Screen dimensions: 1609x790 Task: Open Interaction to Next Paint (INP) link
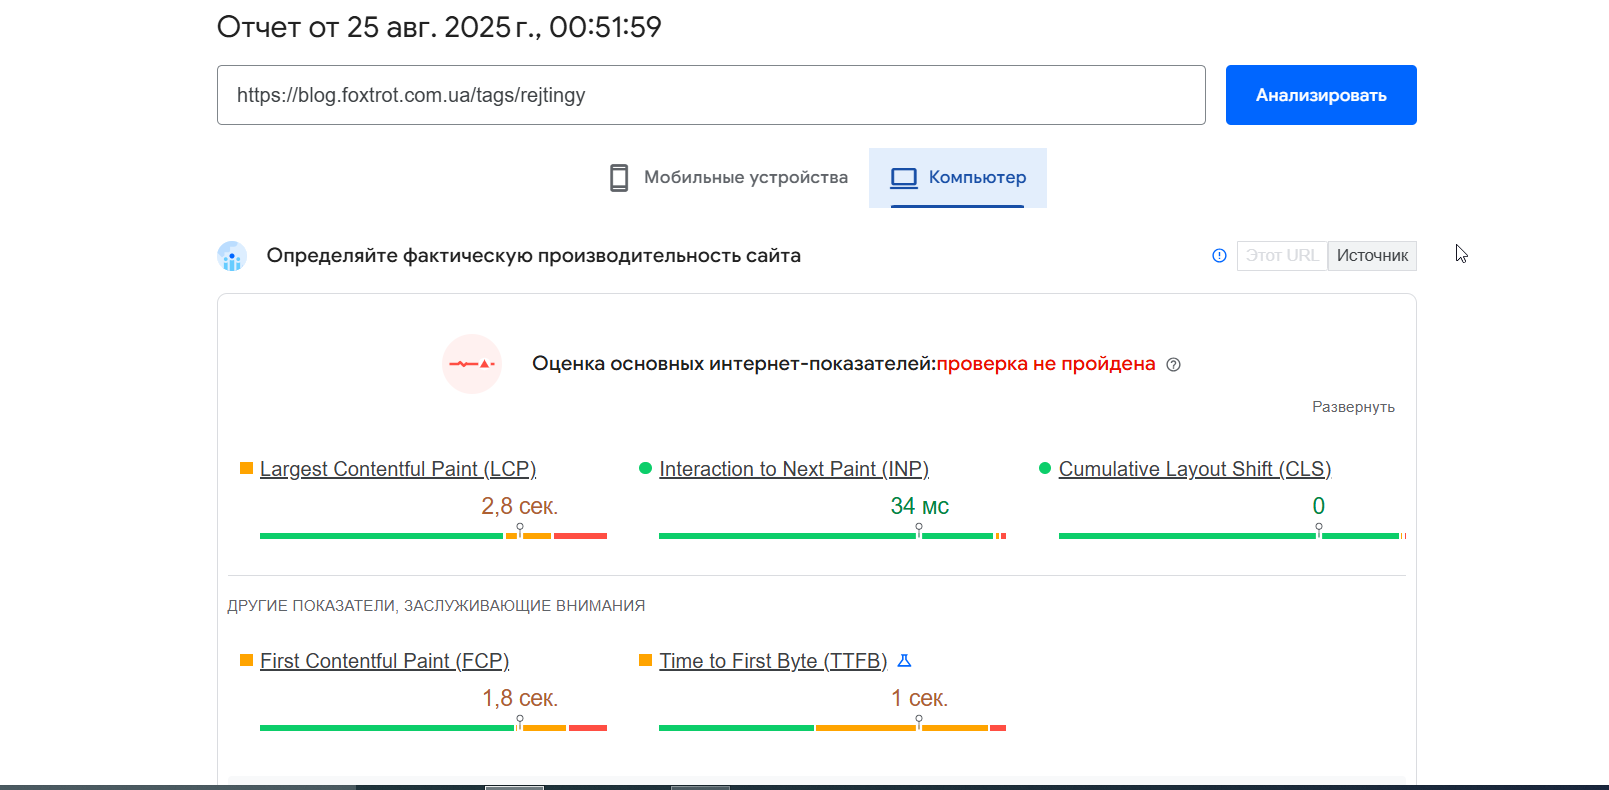tap(794, 469)
